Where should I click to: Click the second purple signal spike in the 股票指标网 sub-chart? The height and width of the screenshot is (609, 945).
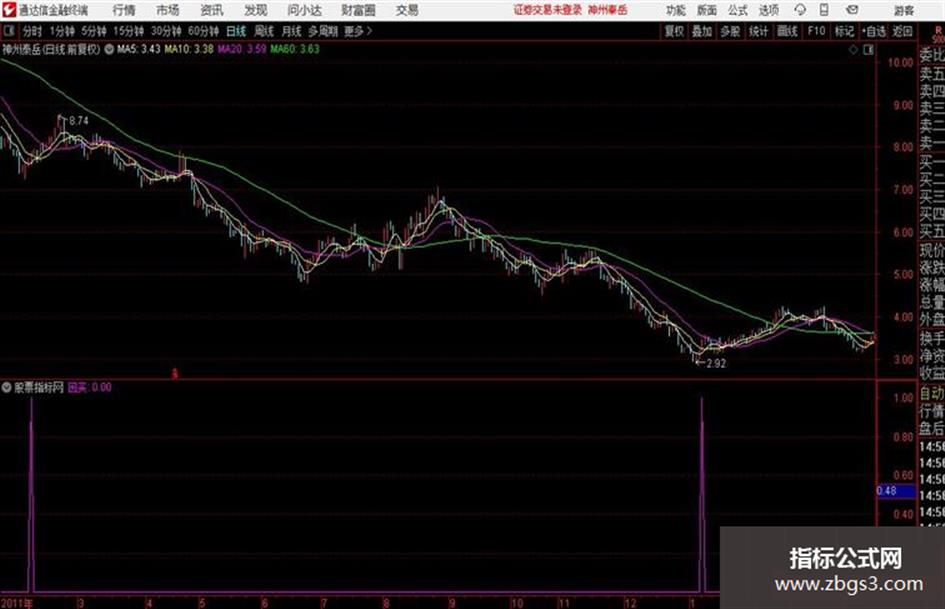pyautogui.click(x=702, y=494)
